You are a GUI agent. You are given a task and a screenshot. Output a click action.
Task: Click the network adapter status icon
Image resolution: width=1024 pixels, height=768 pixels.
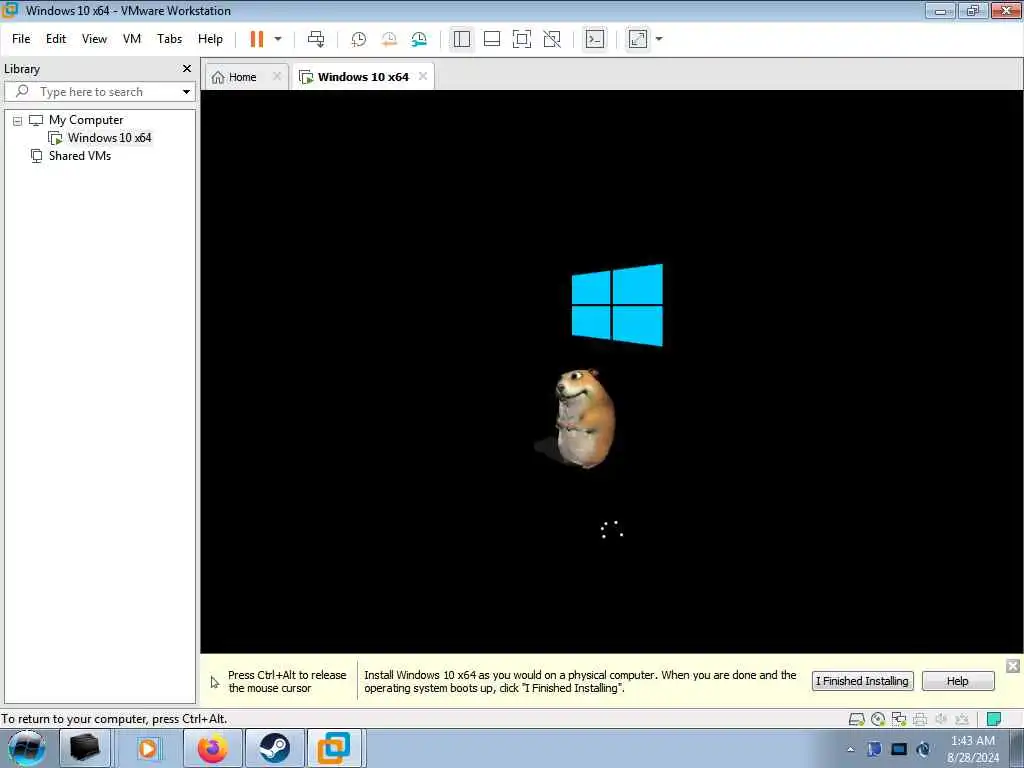click(899, 720)
